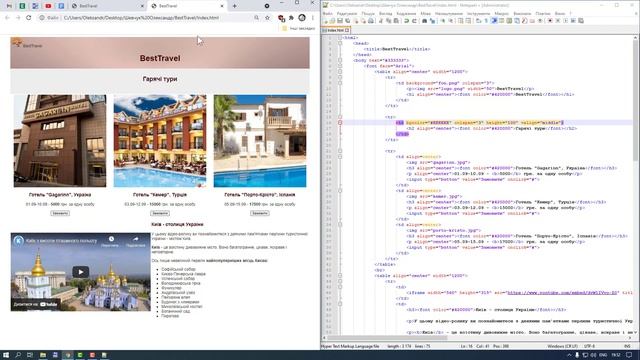Click watch-later clock on the video
640x360 pixels.
(x=111, y=239)
